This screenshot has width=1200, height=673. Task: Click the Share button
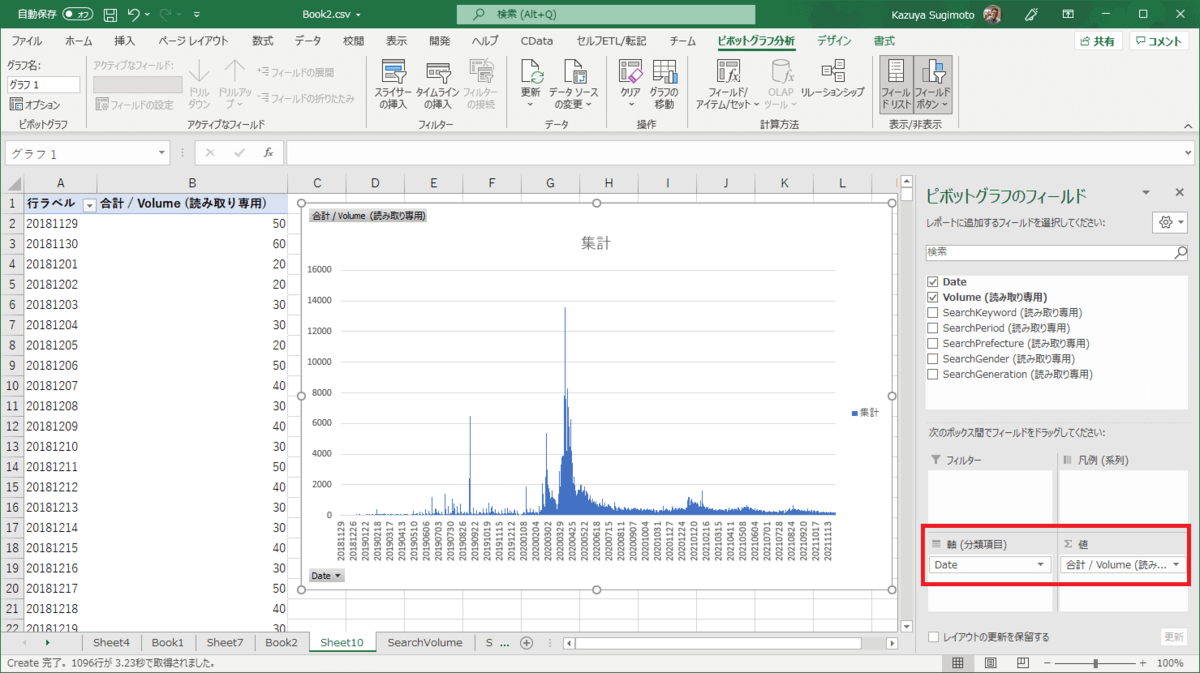point(1097,41)
